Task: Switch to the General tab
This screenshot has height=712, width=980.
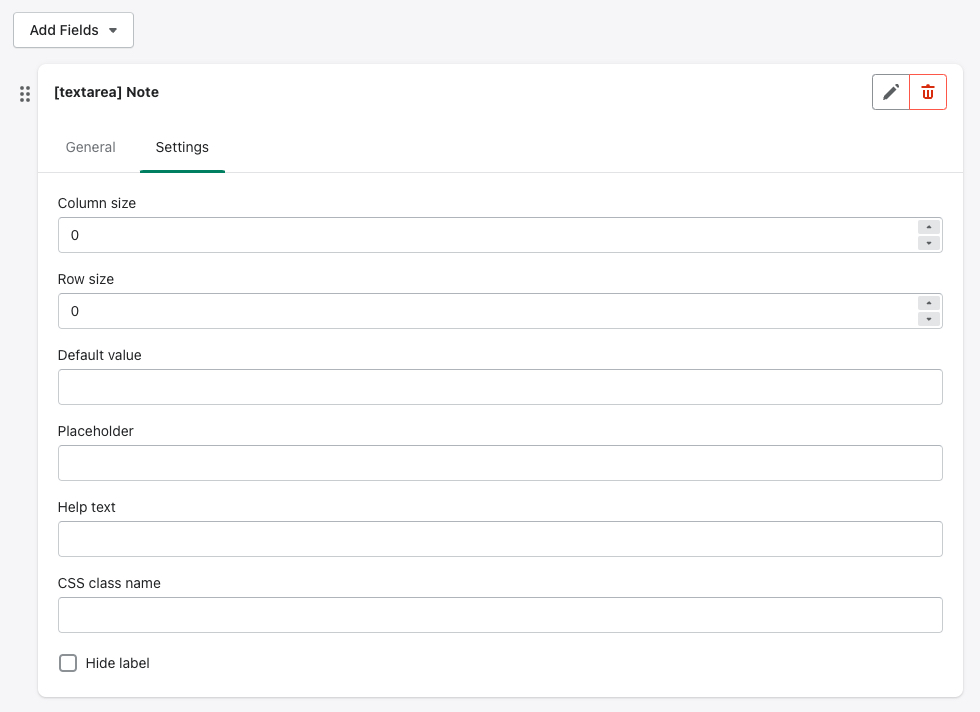Action: [x=91, y=147]
